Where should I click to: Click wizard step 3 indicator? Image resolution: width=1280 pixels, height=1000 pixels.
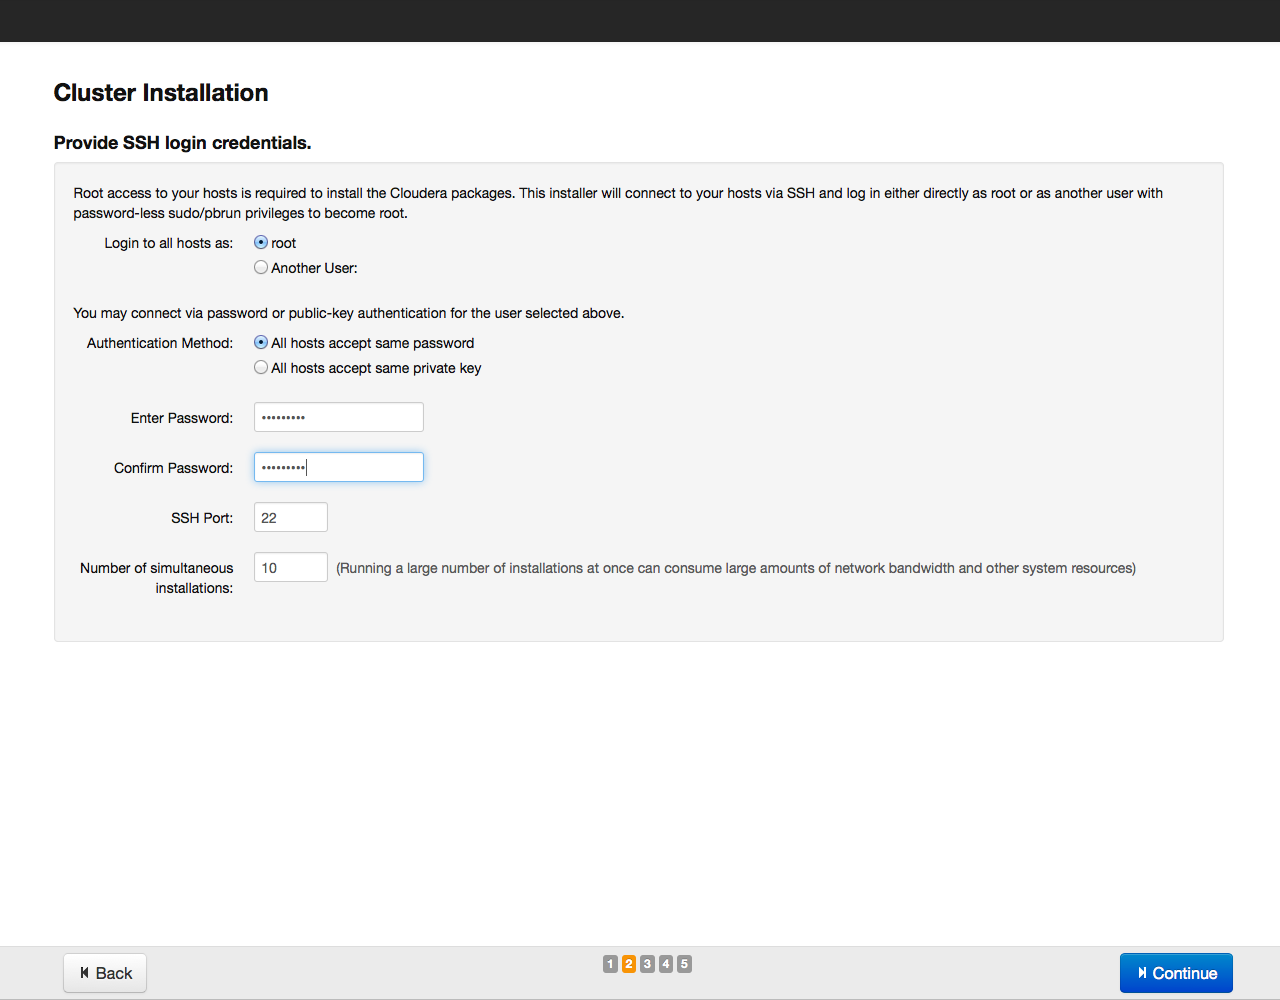pos(647,964)
